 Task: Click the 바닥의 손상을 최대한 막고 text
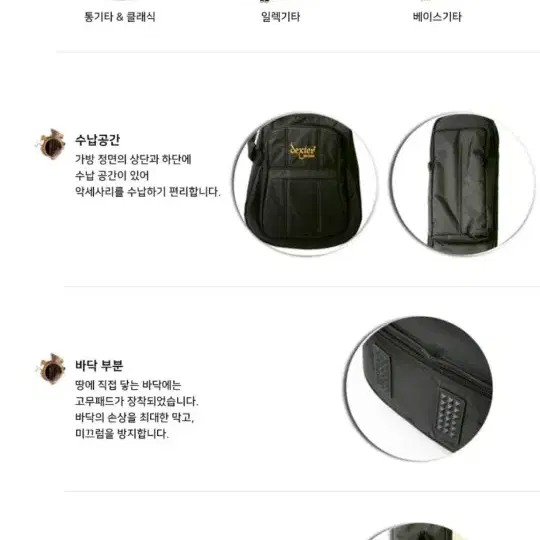[135, 417]
